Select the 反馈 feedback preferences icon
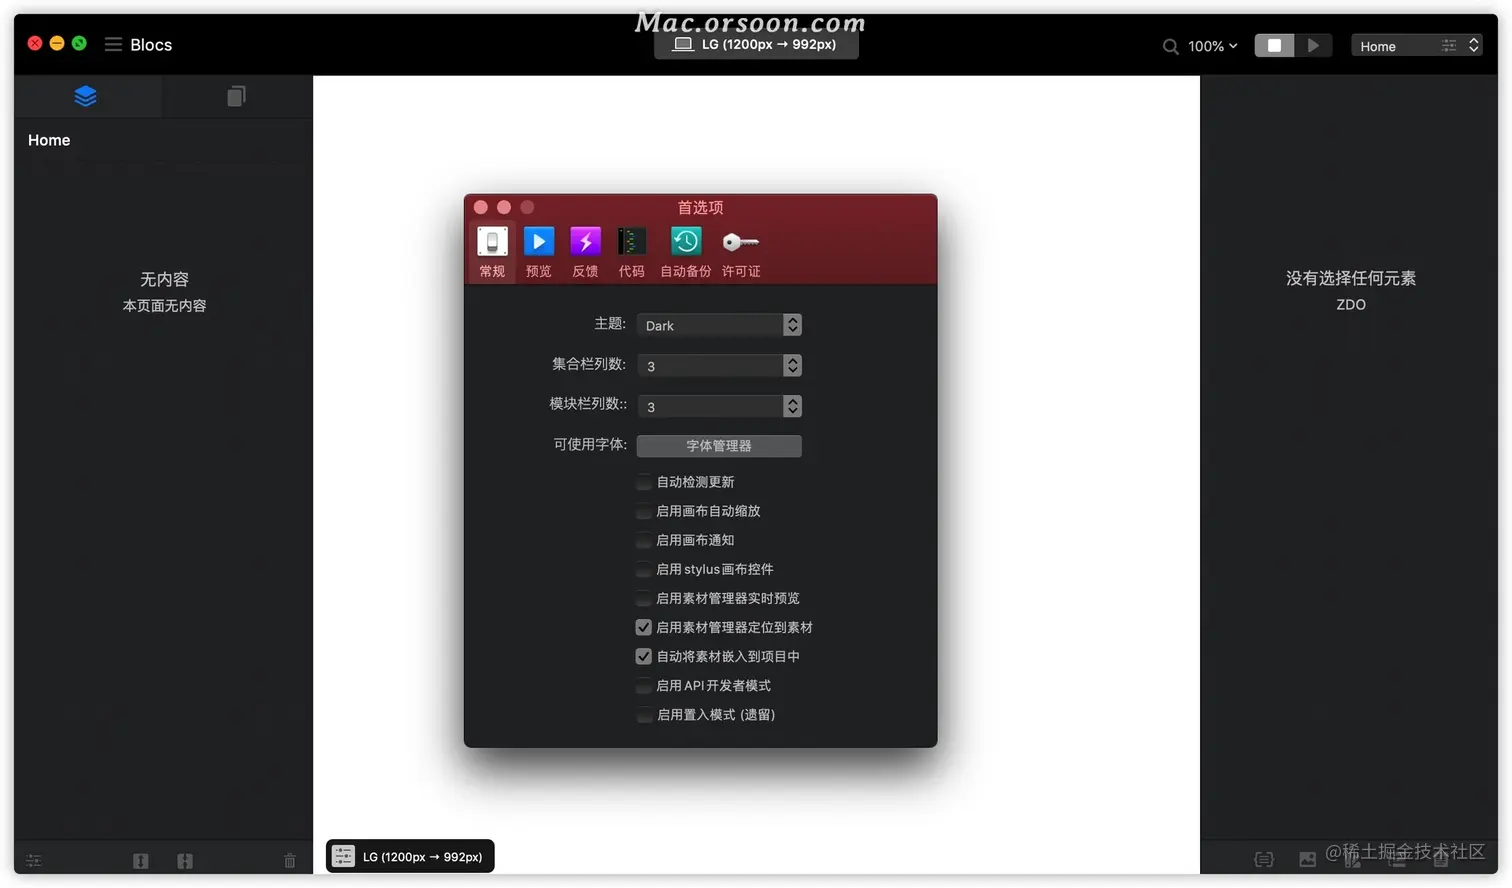 585,252
